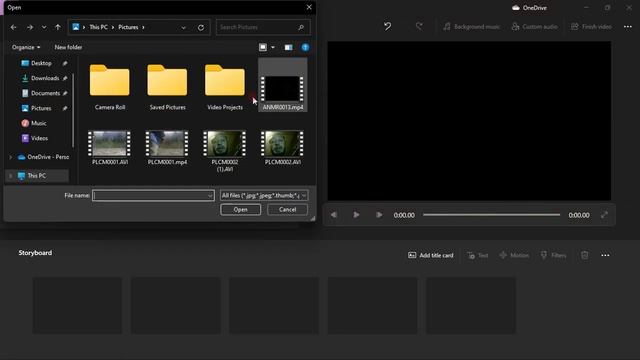Click the Open button
Image resolution: width=640 pixels, height=360 pixels.
click(x=240, y=209)
